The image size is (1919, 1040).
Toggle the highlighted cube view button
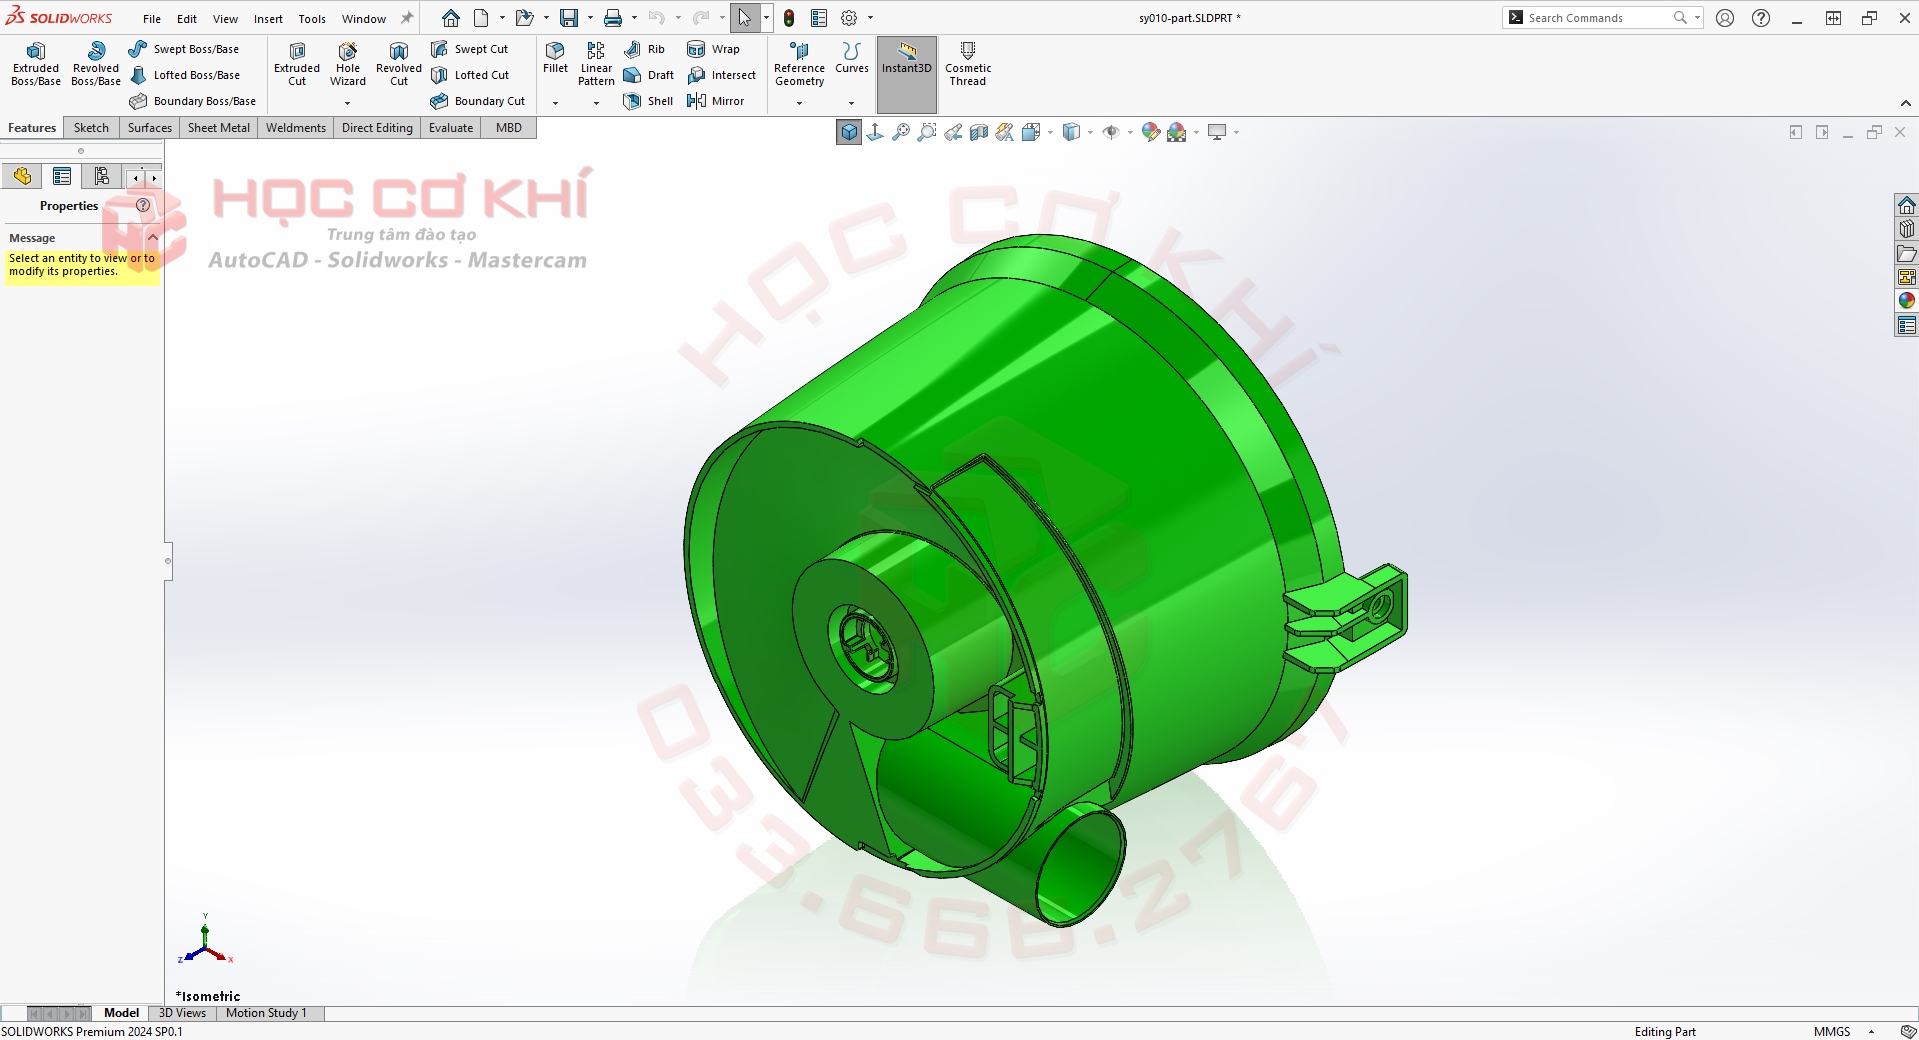tap(849, 132)
